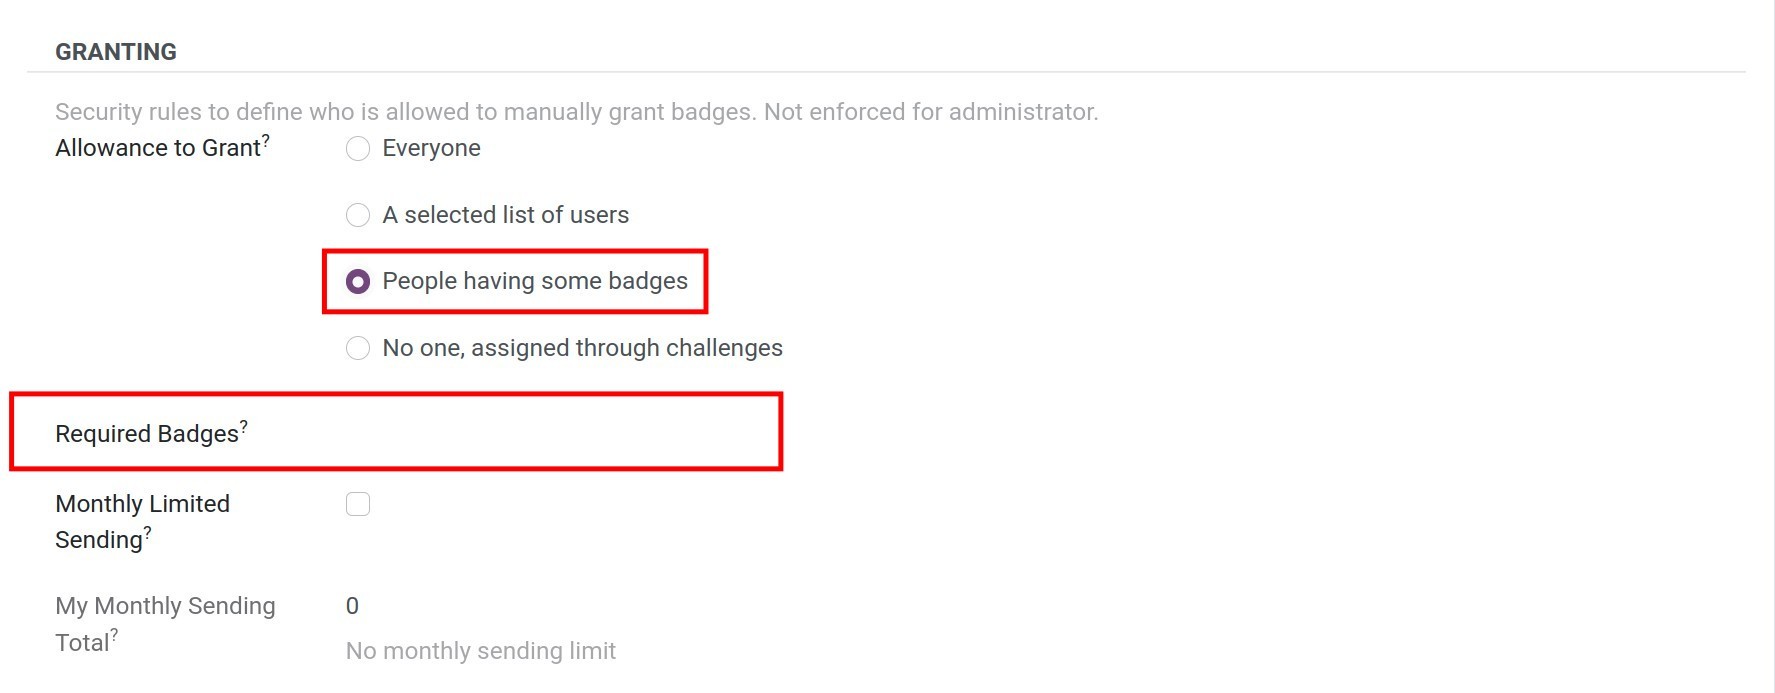Click the sending total value zero

tap(352, 605)
